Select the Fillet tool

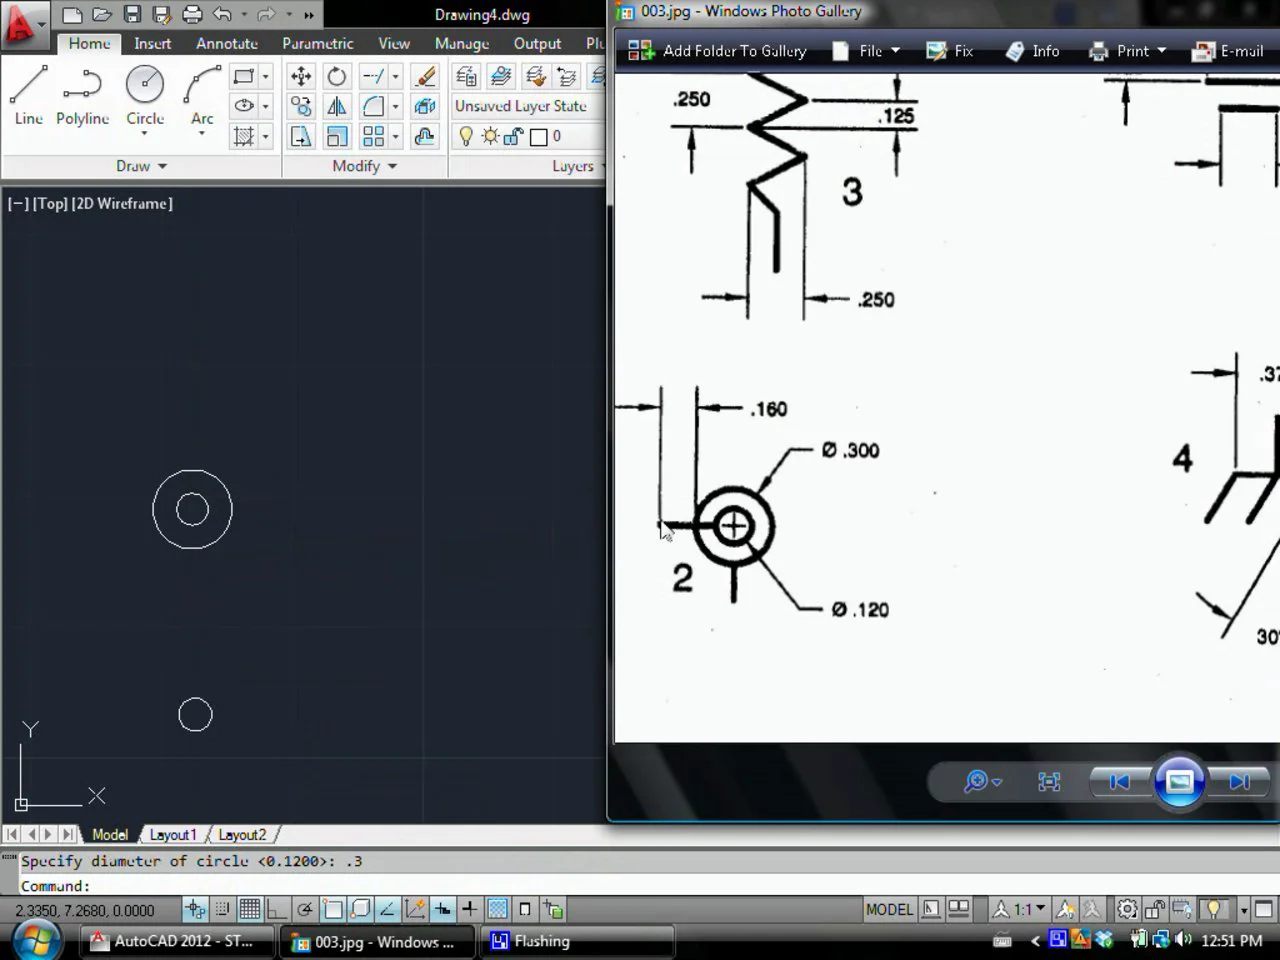tap(373, 106)
